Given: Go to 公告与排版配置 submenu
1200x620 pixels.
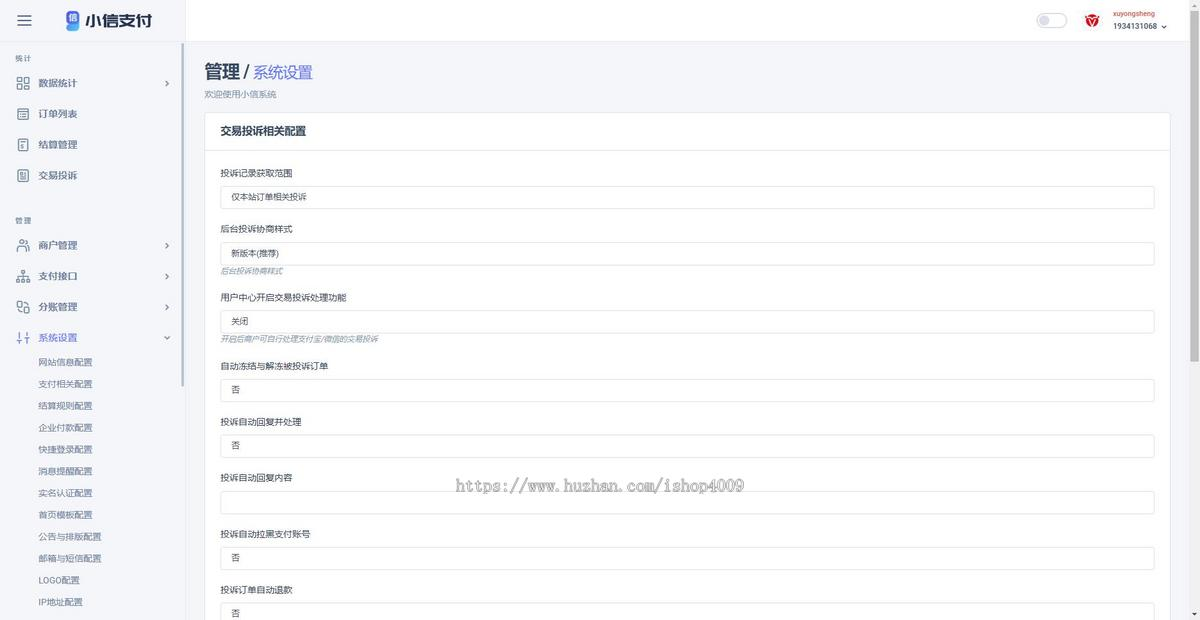Looking at the screenshot, I should [x=70, y=537].
